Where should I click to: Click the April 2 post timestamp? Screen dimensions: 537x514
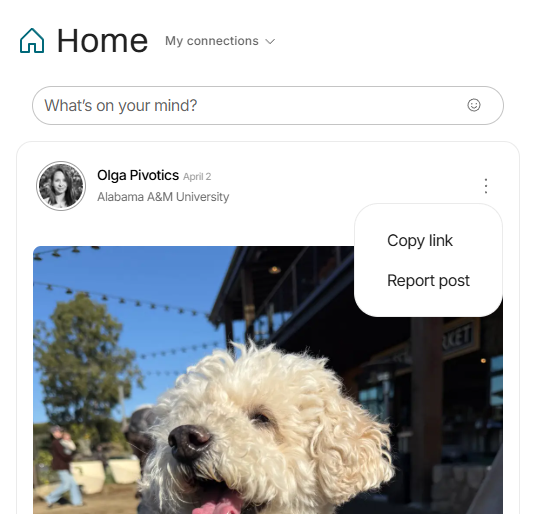coord(197,177)
